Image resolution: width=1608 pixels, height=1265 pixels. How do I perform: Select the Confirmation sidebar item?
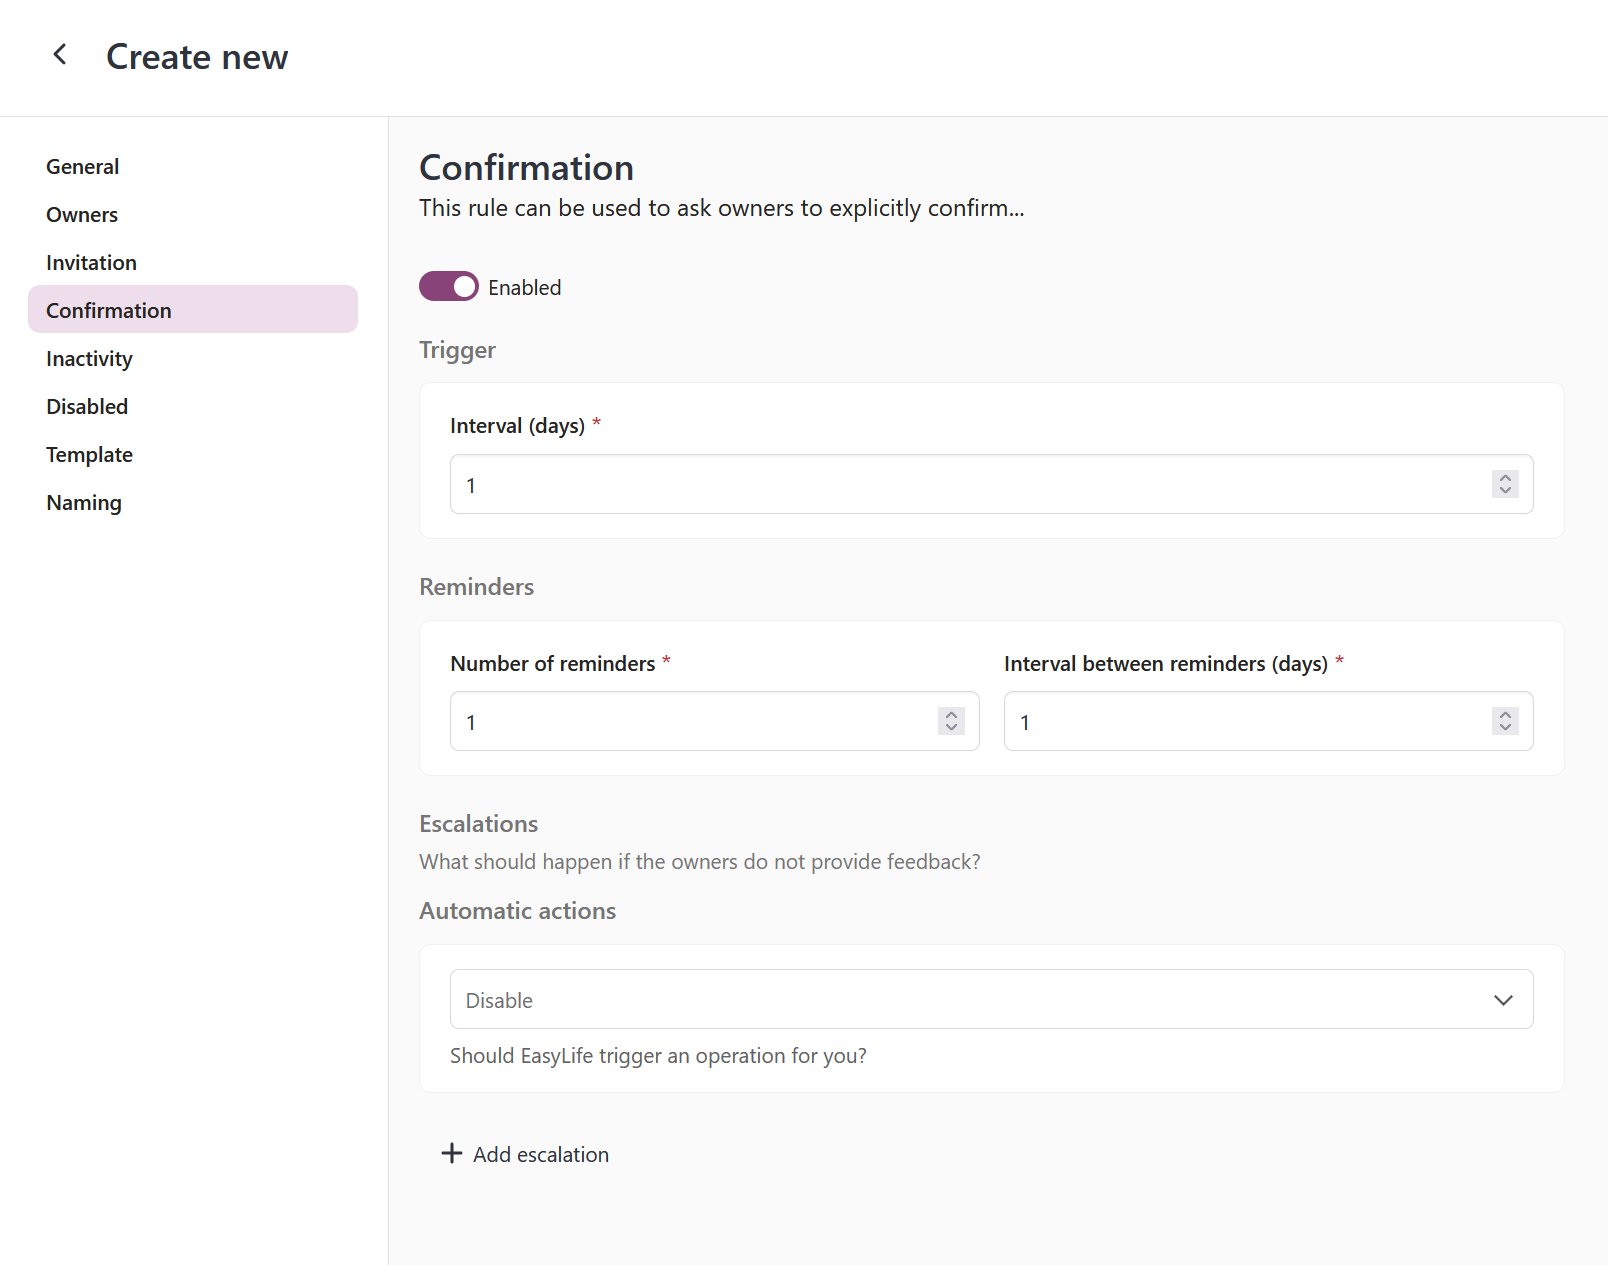109,311
